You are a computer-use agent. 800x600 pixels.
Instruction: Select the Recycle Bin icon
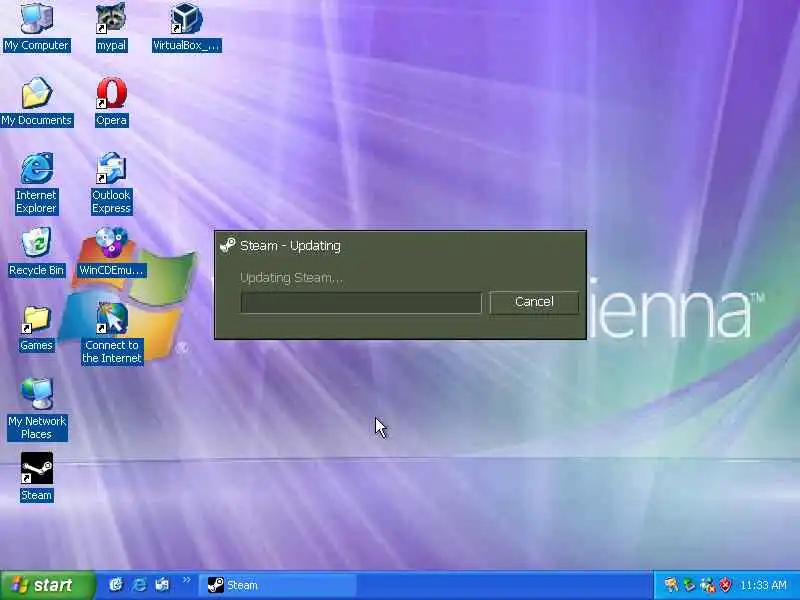36,243
